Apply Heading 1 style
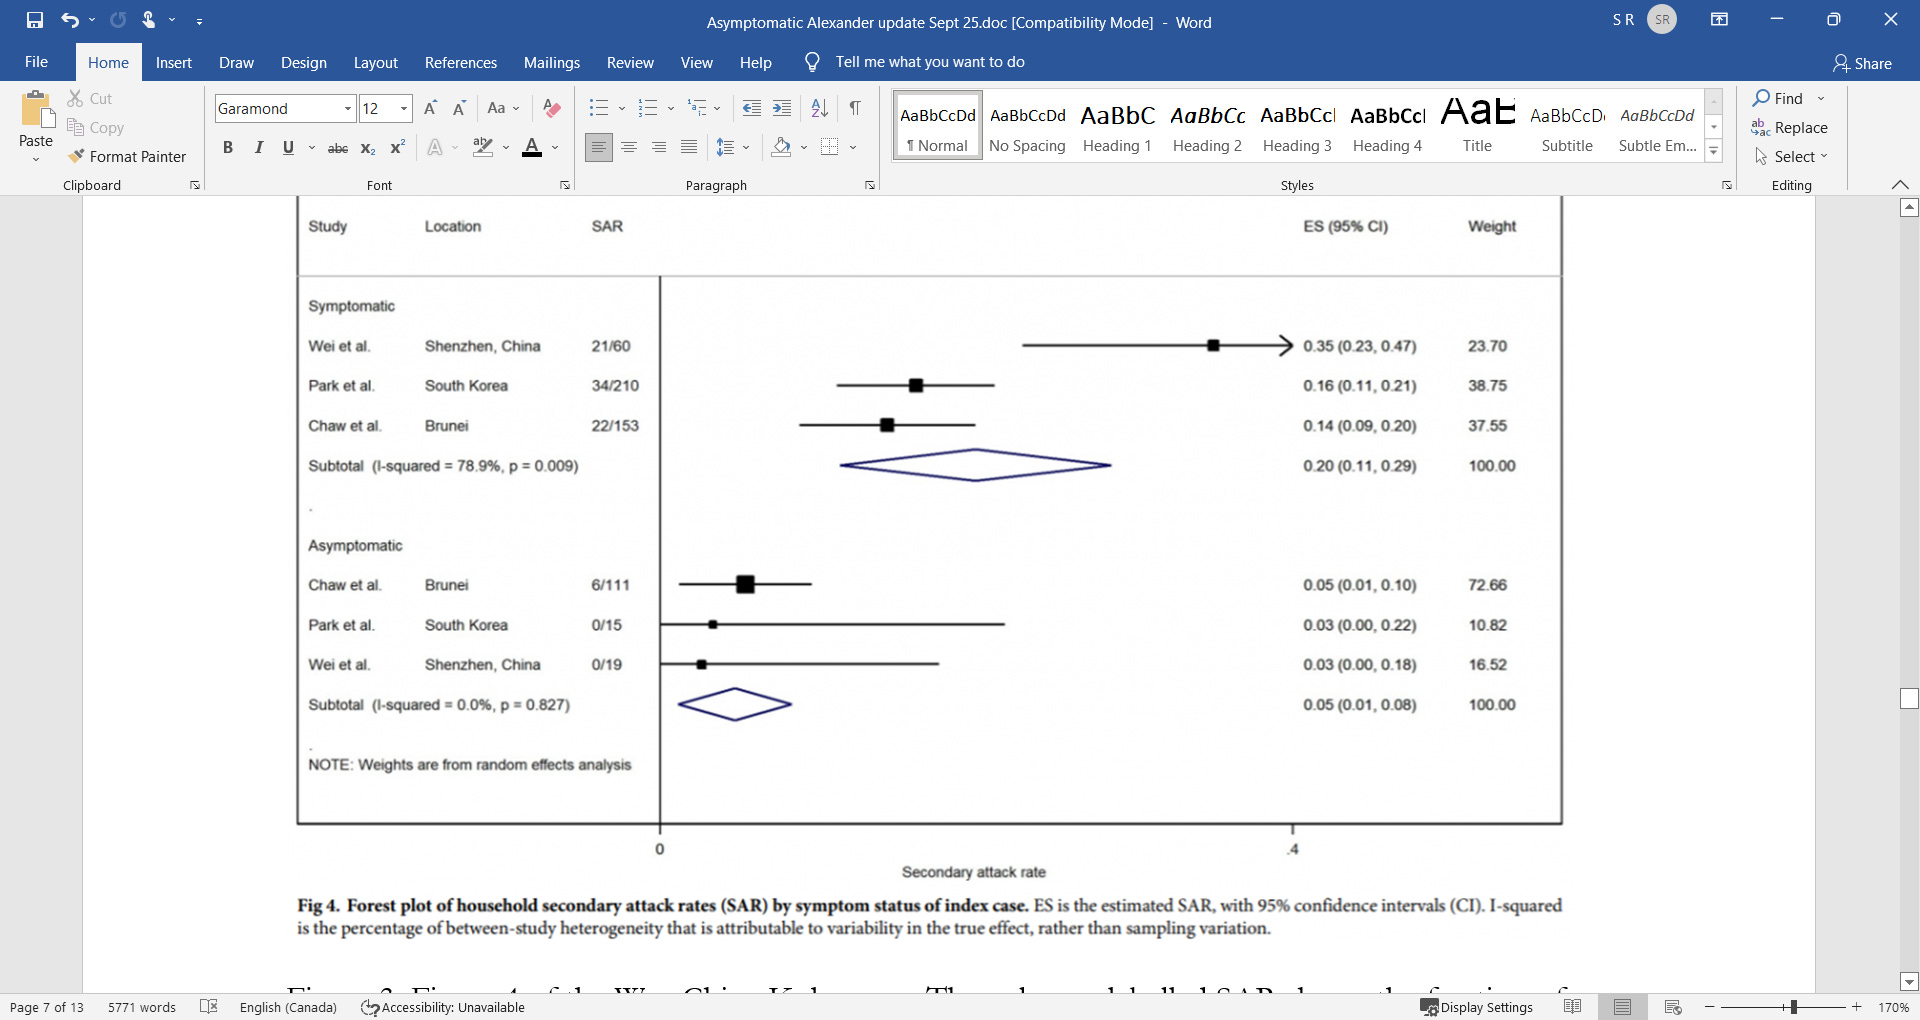This screenshot has width=1920, height=1020. tap(1117, 125)
